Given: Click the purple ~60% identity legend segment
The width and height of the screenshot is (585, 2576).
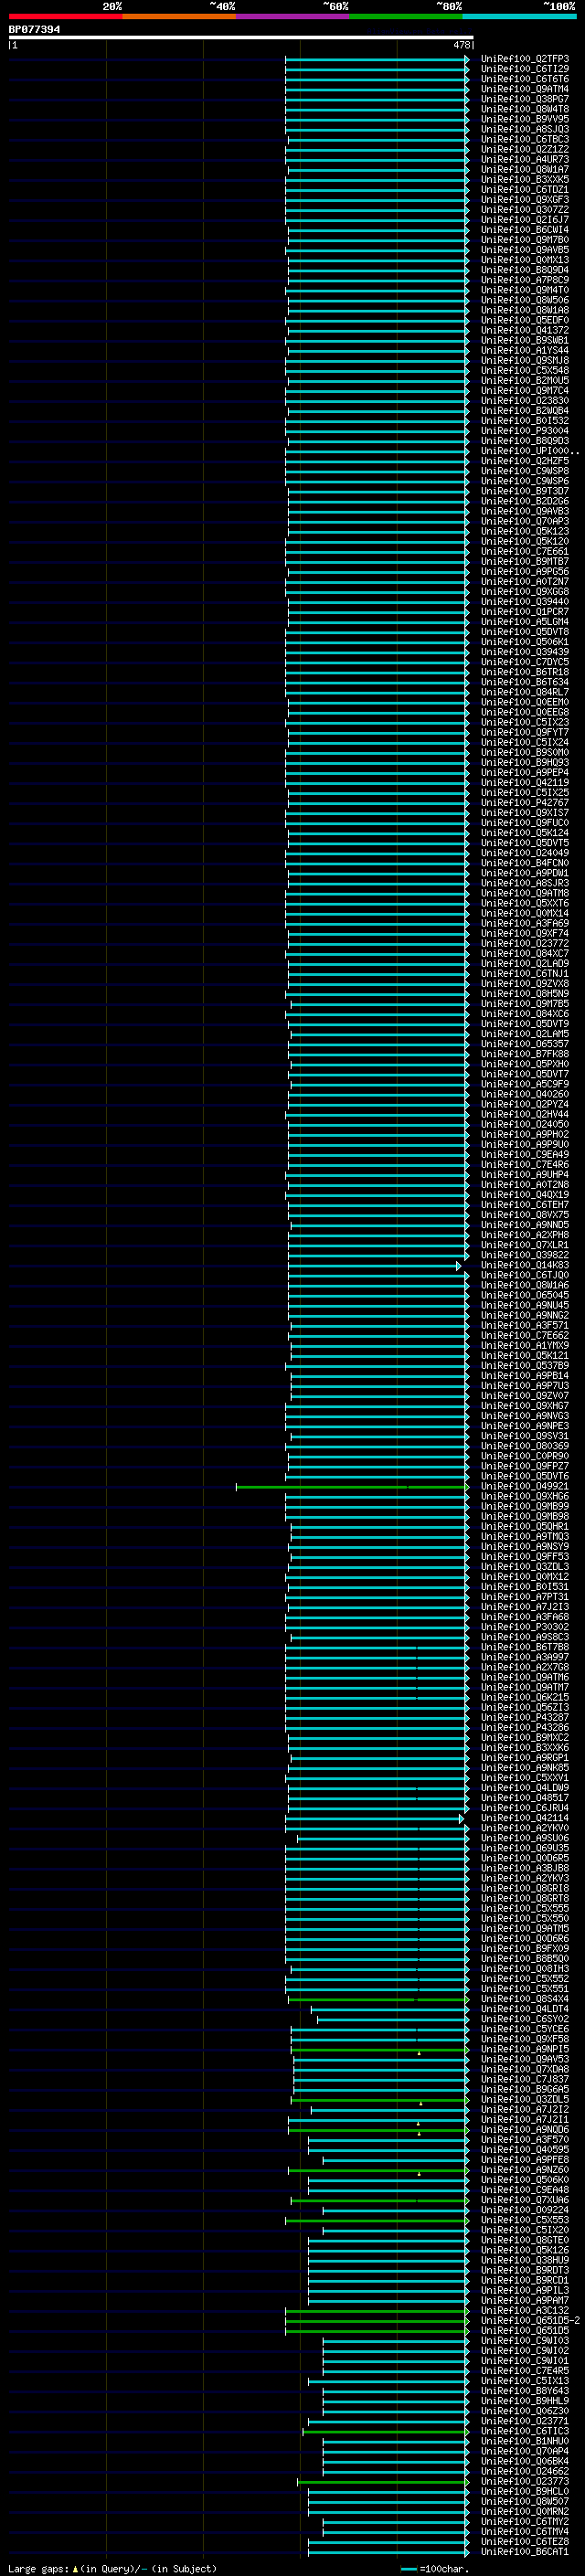Looking at the screenshot, I should pyautogui.click(x=293, y=16).
